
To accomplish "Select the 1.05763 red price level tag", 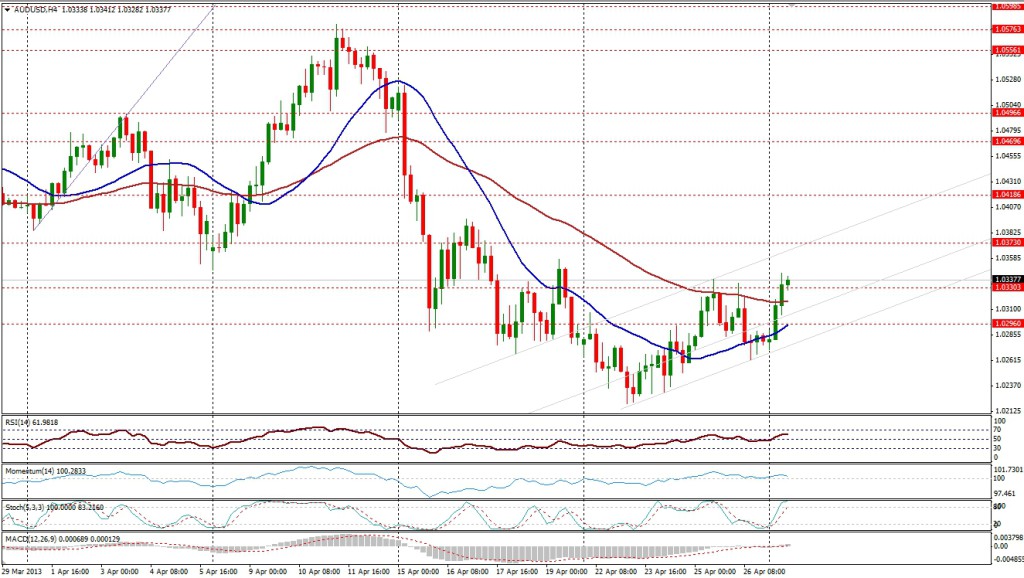I will 1006,30.
